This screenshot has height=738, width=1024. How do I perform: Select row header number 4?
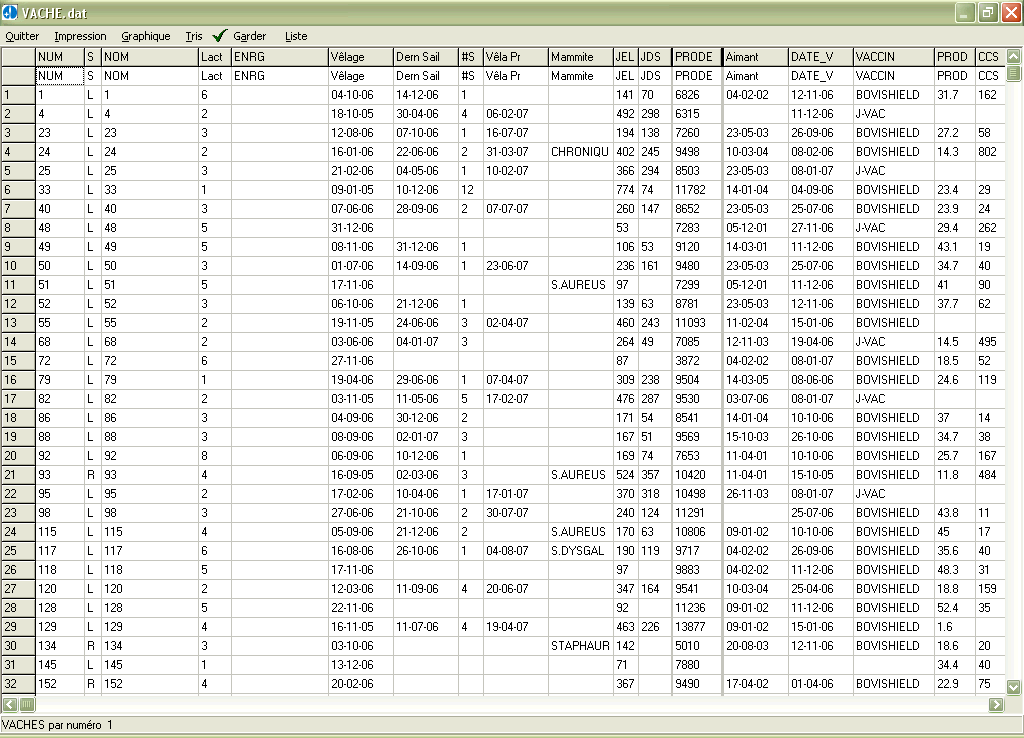point(18,152)
